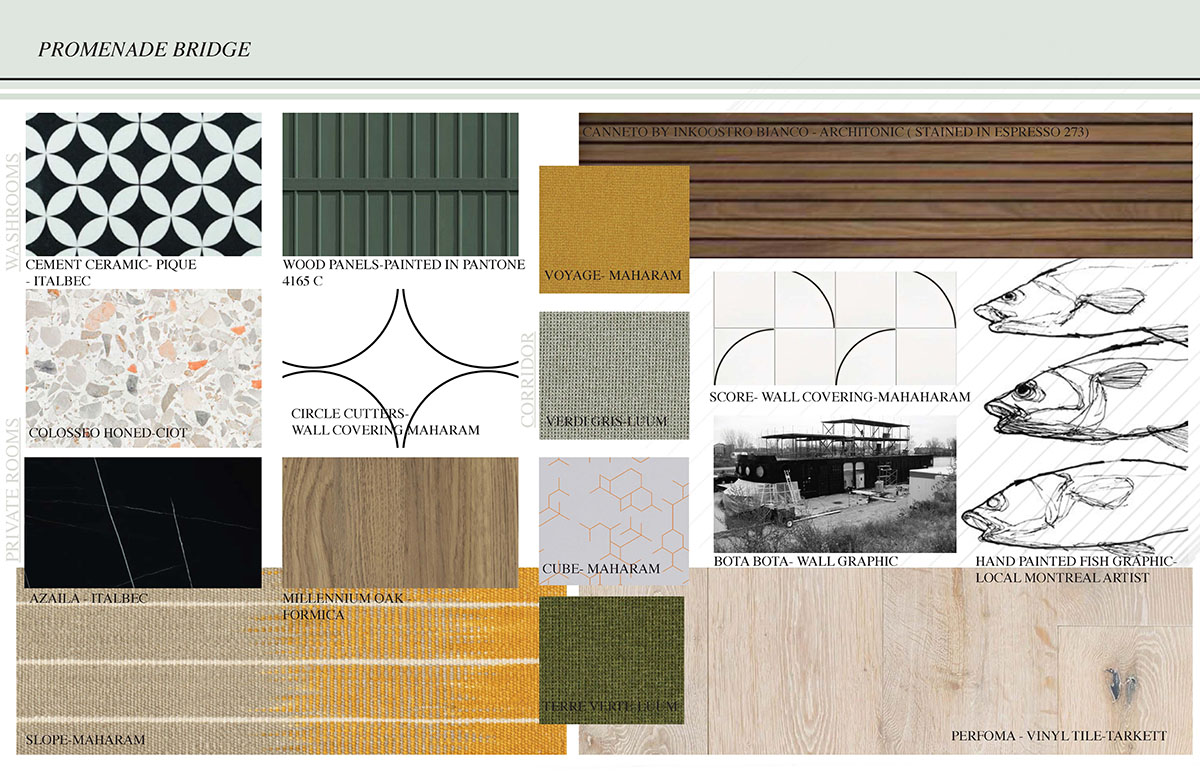The width and height of the screenshot is (1200, 776).
Task: Click the PROMENADE BRIDGE title
Action: pos(145,49)
